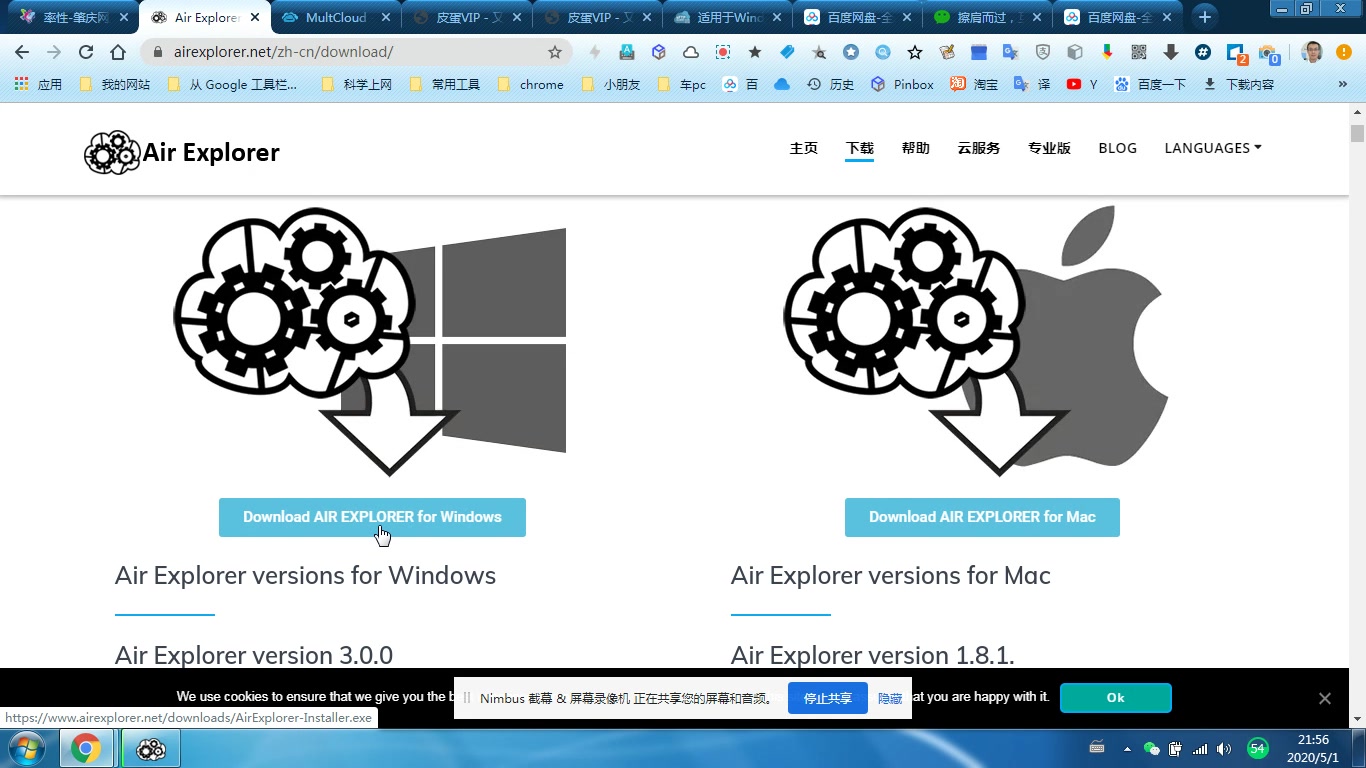Click the Chrome taskbar icon
Viewport: 1366px width, 768px height.
pos(86,748)
